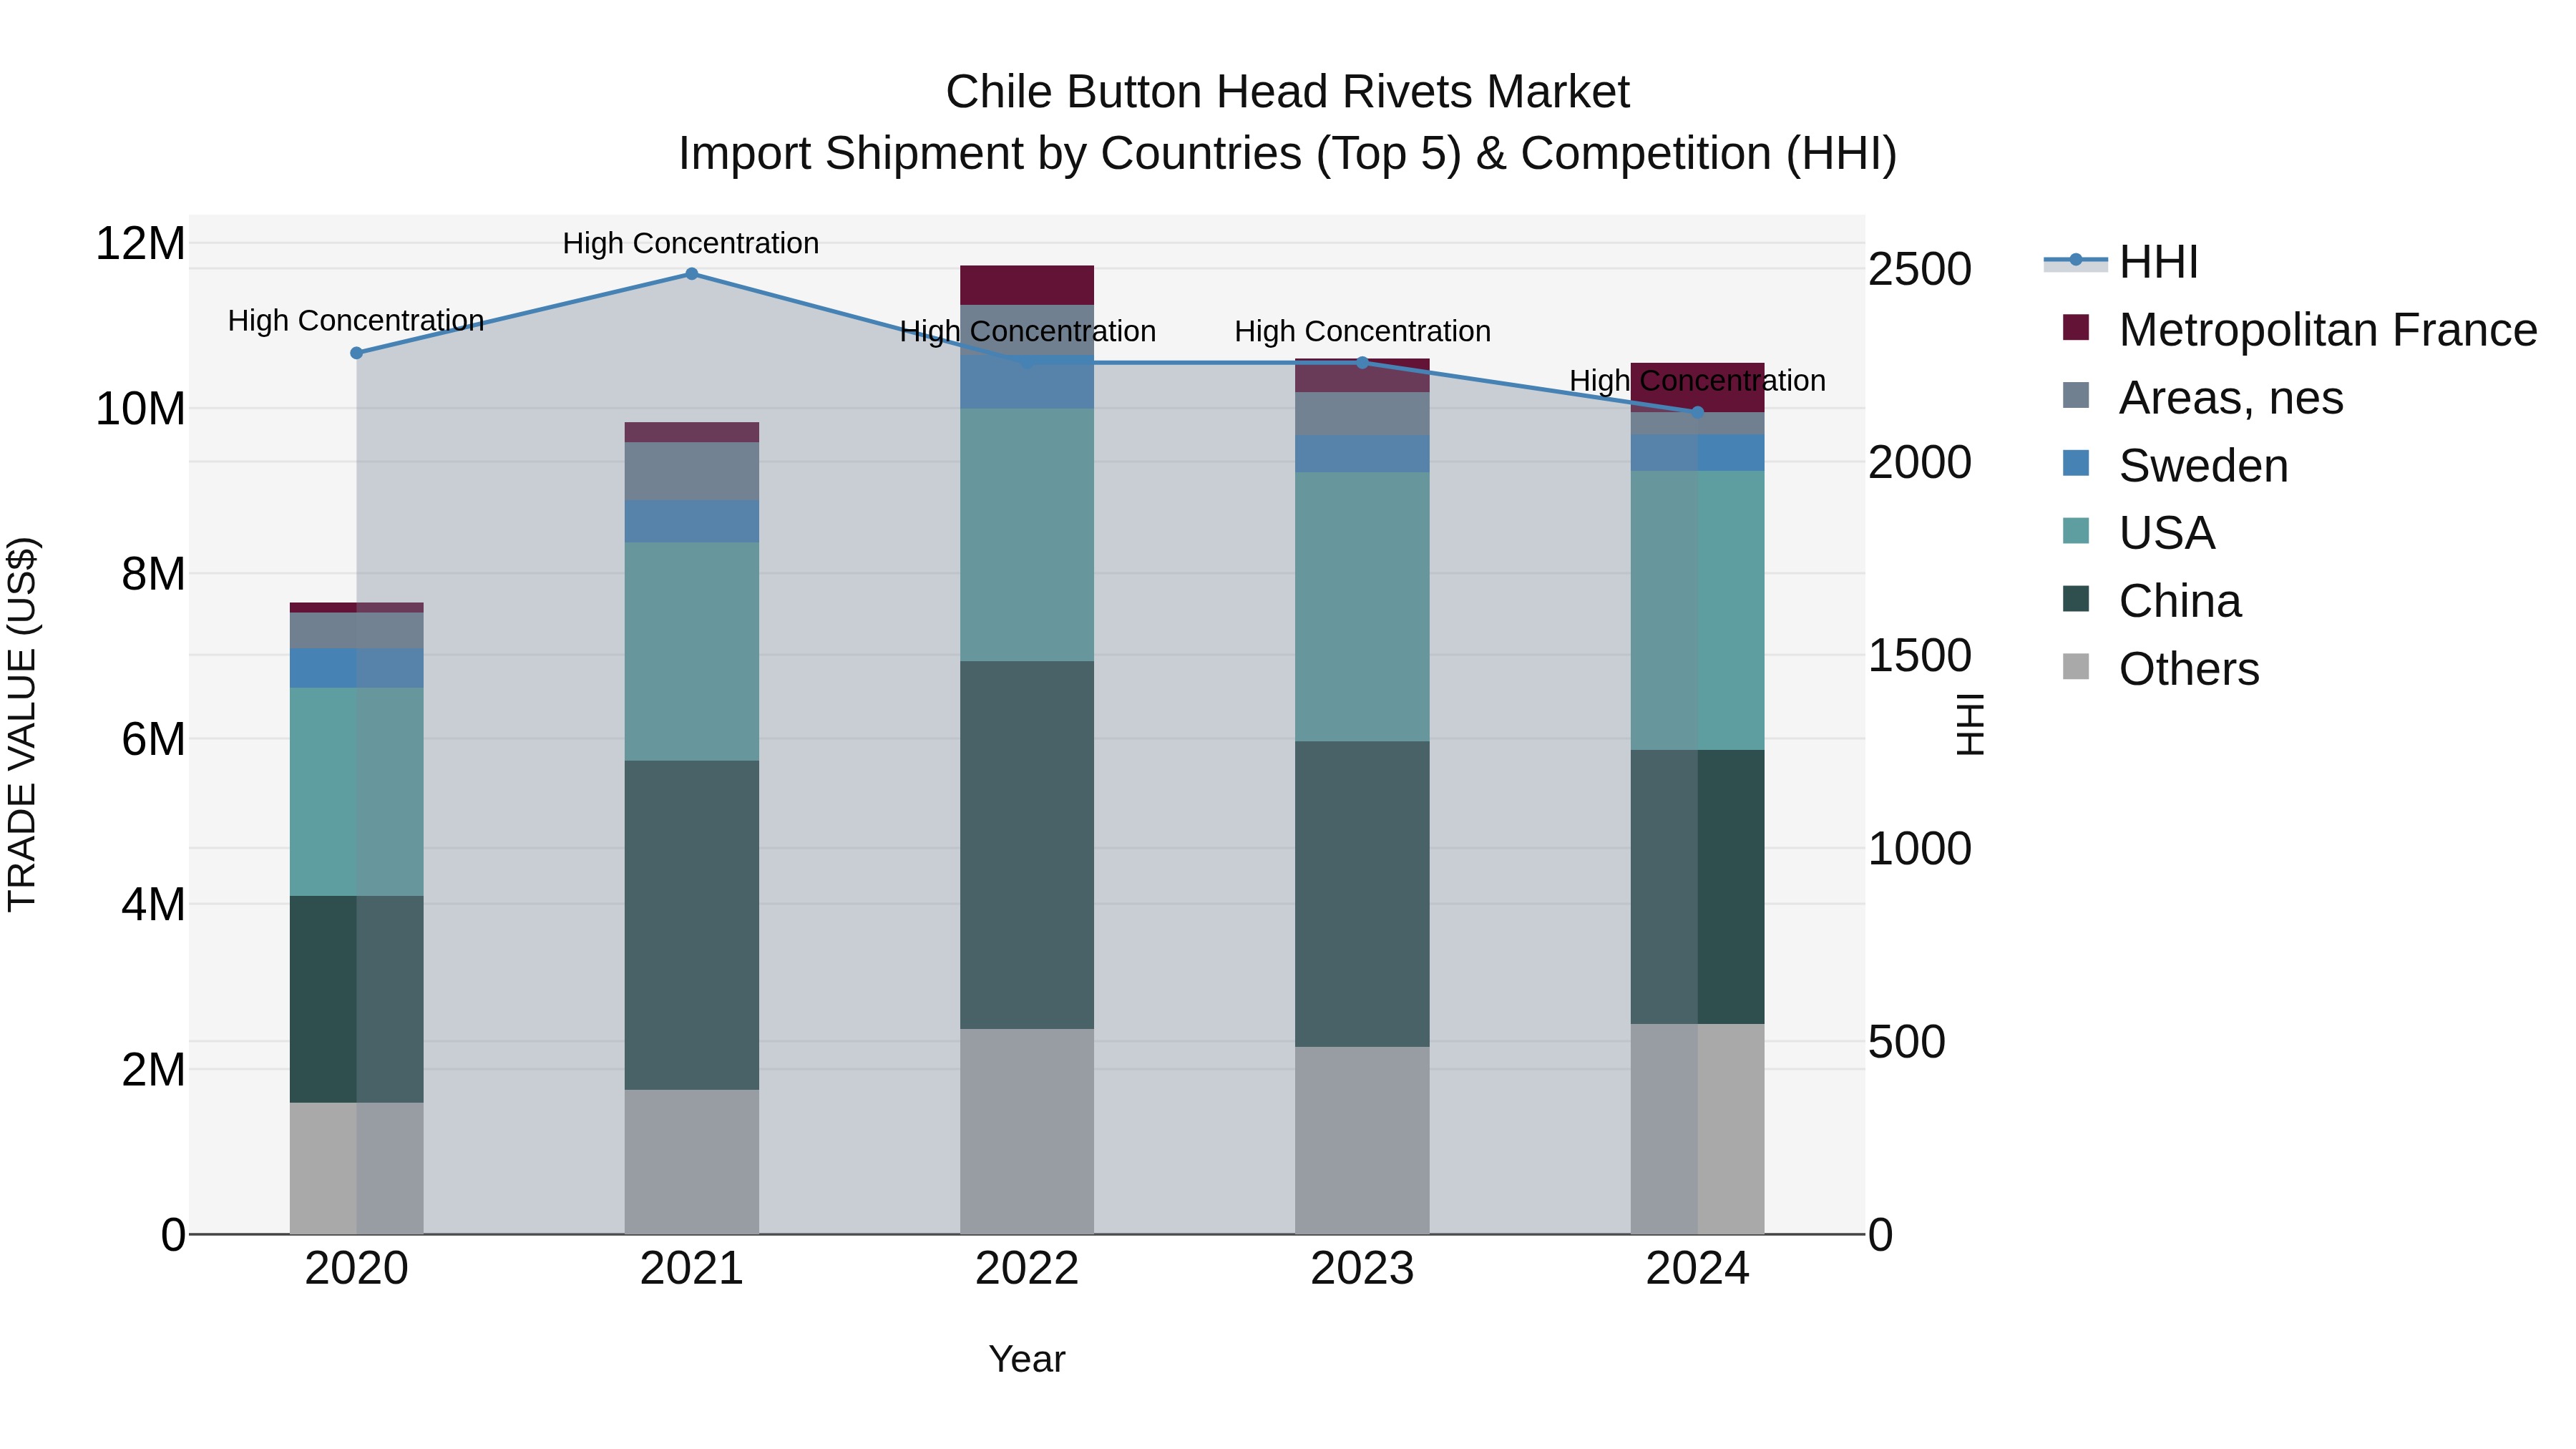The width and height of the screenshot is (2576, 1449).
Task: Toggle the Sweden legend entry
Action: (2175, 465)
